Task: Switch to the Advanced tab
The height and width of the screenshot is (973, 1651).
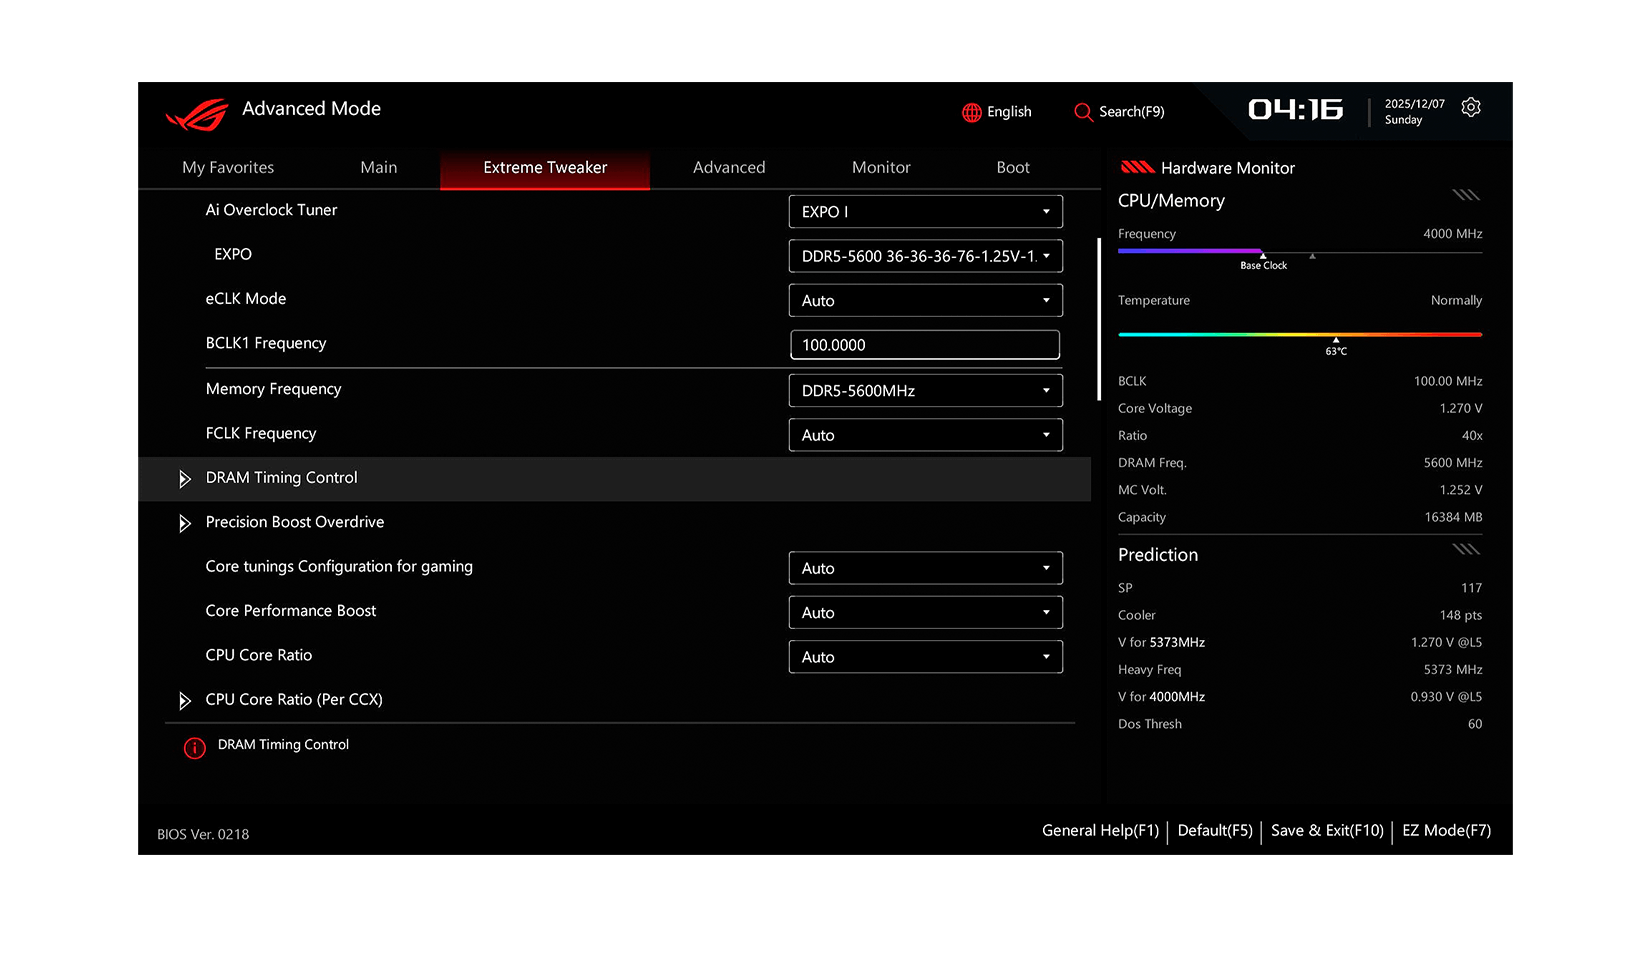Action: coord(728,168)
